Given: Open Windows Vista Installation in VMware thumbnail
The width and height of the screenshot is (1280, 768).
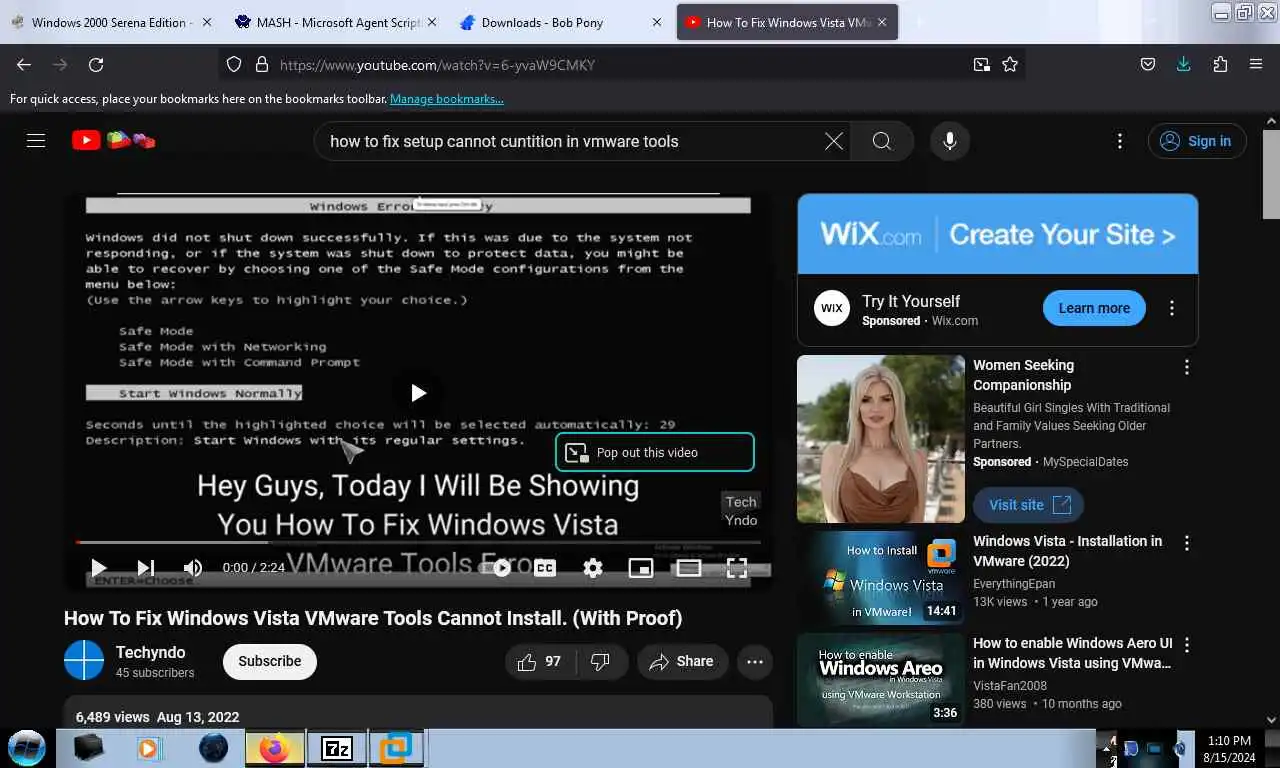Looking at the screenshot, I should coord(881,577).
